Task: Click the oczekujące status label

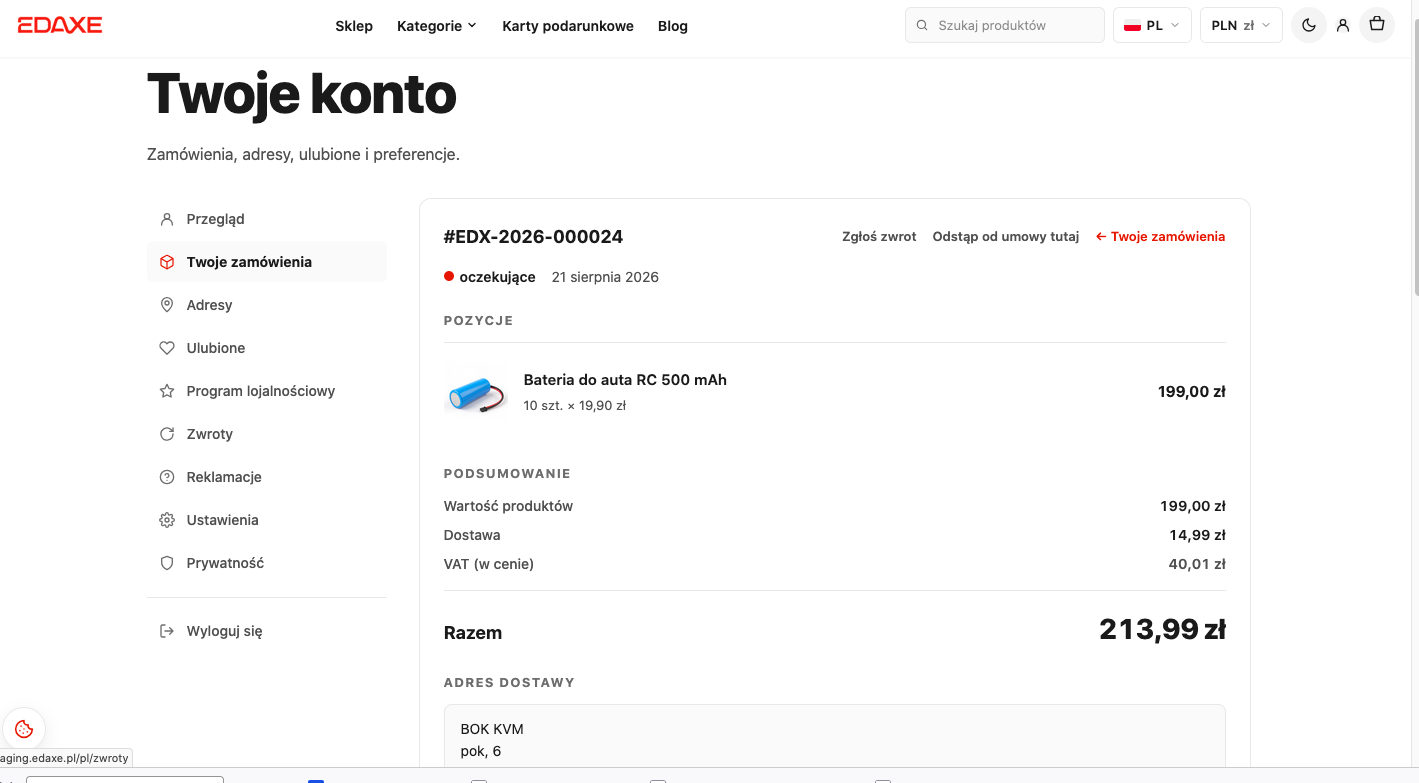Action: click(497, 277)
